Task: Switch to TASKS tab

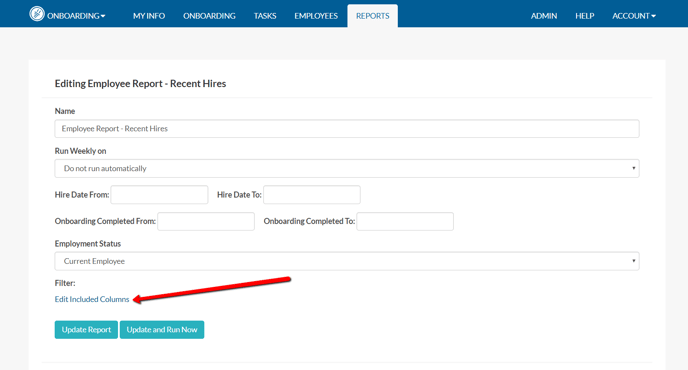Action: tap(265, 16)
